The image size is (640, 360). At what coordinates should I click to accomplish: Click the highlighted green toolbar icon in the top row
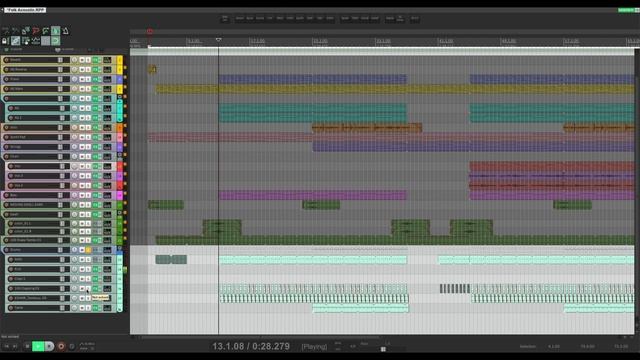(56, 31)
